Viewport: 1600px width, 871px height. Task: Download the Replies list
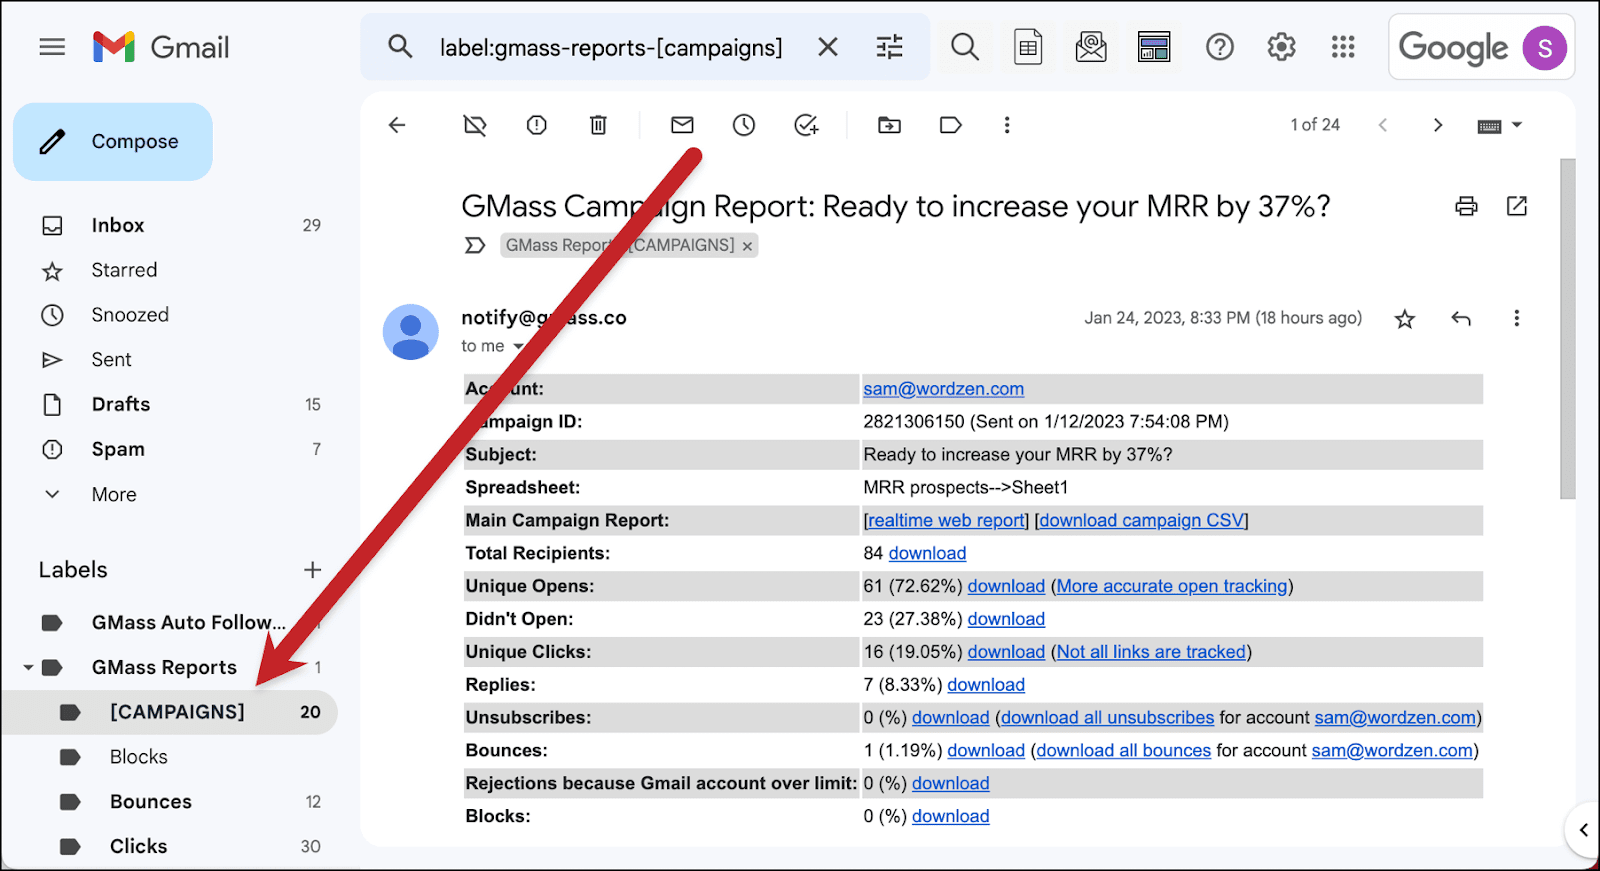[986, 685]
